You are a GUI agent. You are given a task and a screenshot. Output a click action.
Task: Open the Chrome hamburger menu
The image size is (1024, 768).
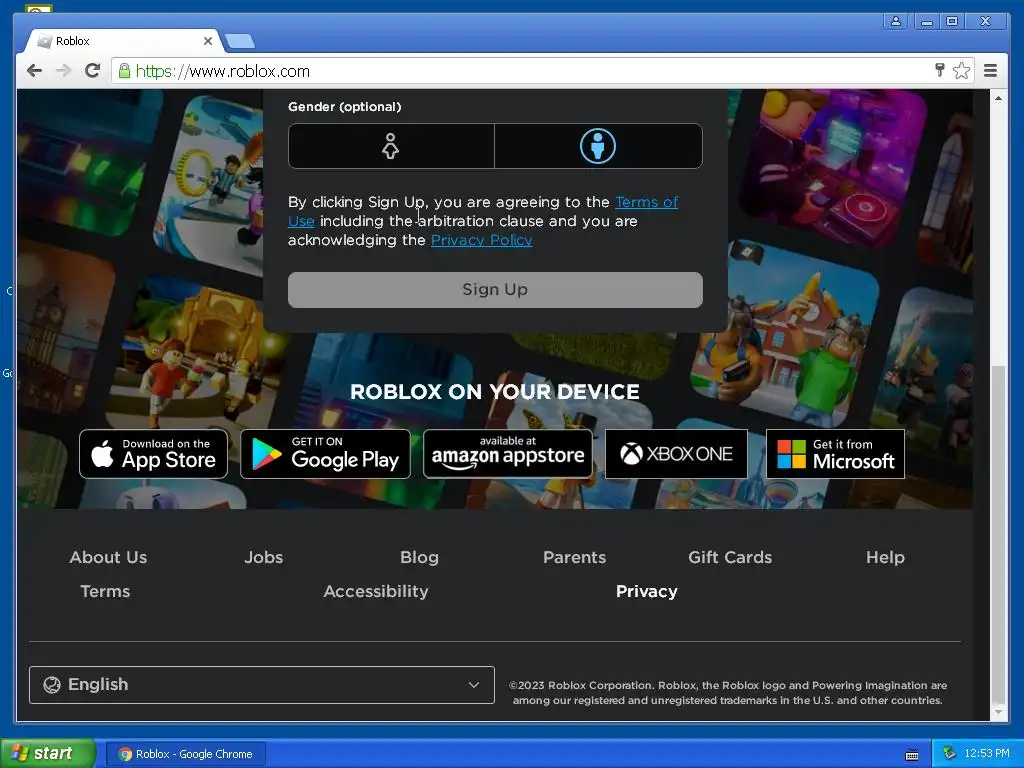(991, 71)
